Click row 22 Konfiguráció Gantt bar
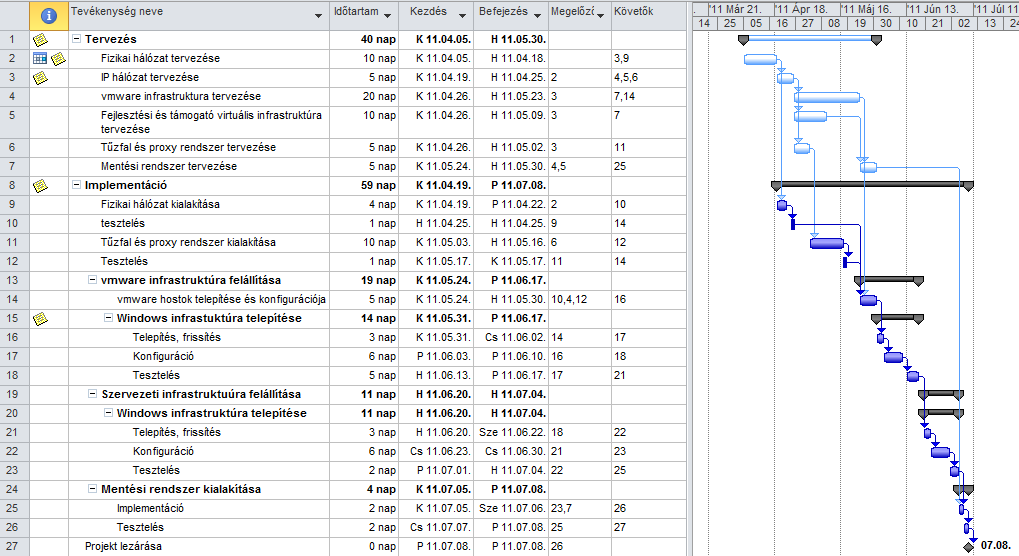Viewport: 1019px width, 556px height. 940,452
